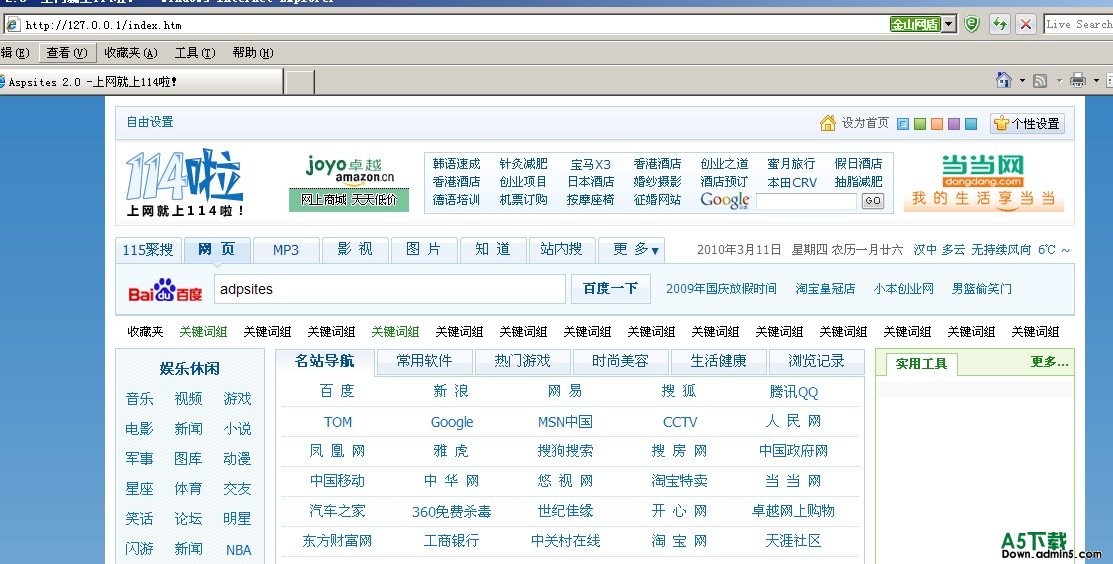Image resolution: width=1113 pixels, height=564 pixels.
Task: Click the 百度一下 search button
Action: coord(610,289)
